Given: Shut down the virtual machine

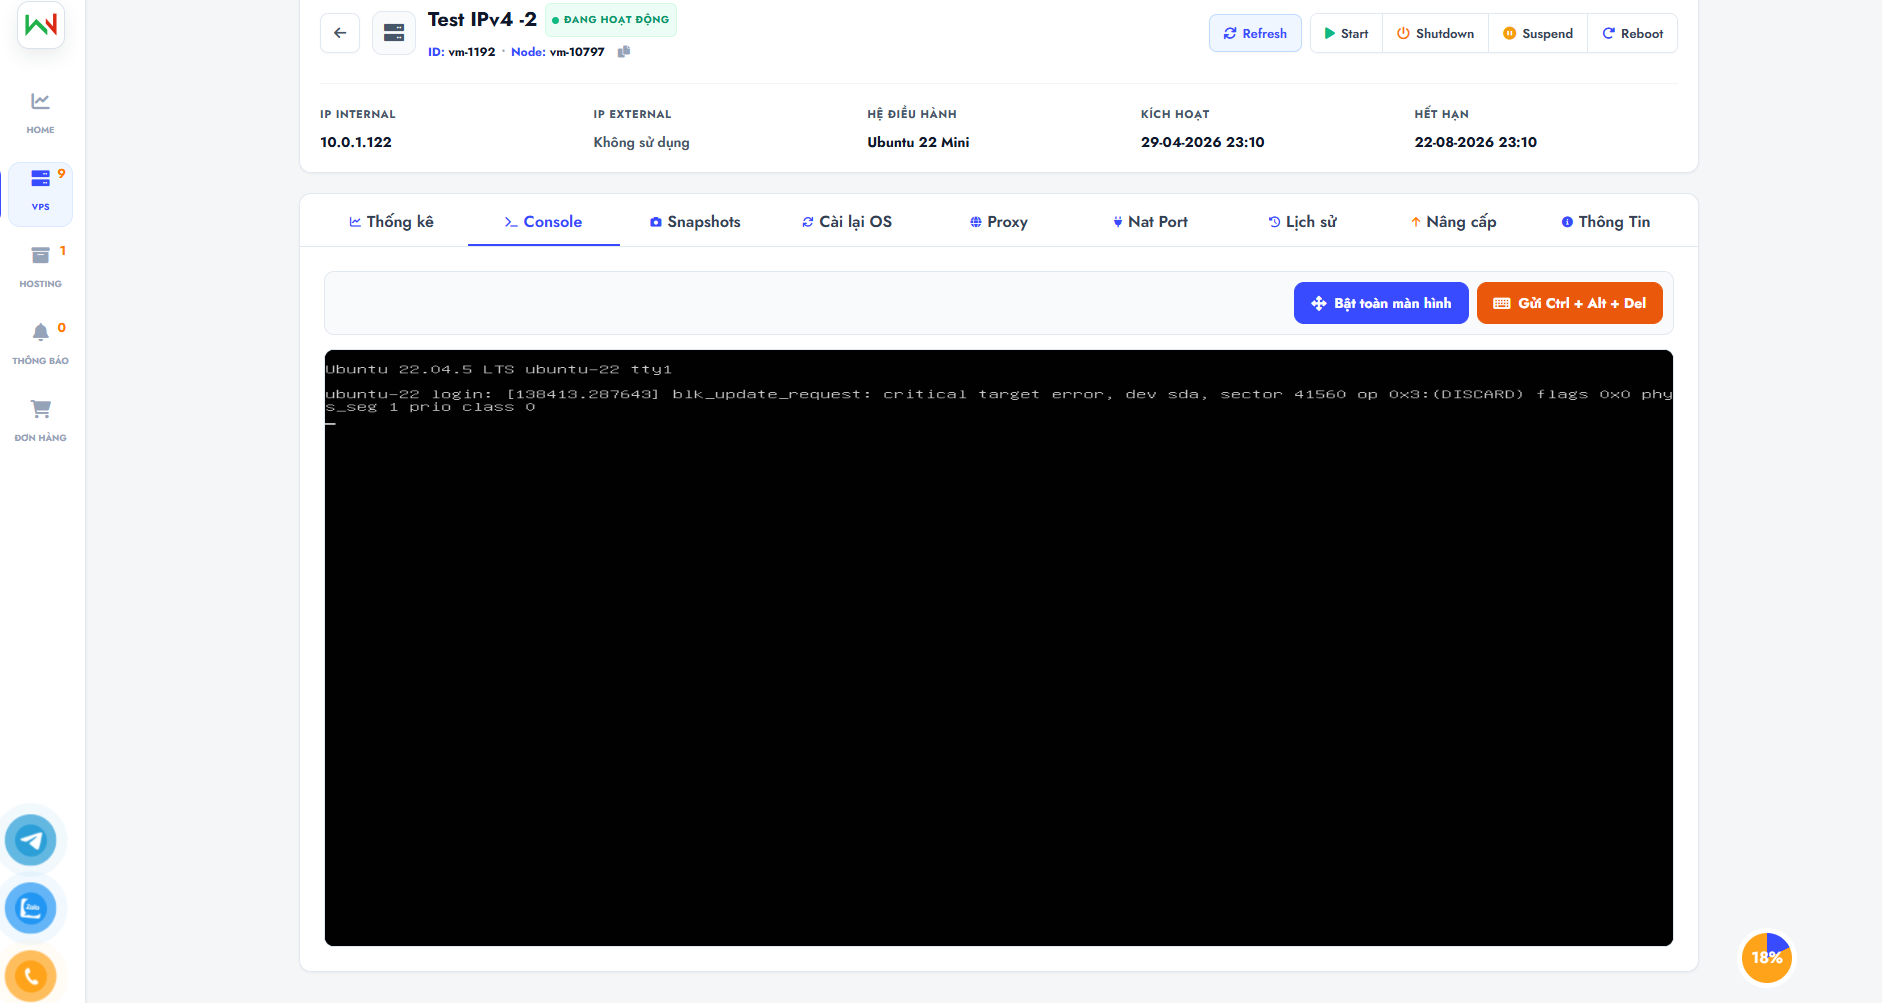Looking at the screenshot, I should pos(1435,33).
